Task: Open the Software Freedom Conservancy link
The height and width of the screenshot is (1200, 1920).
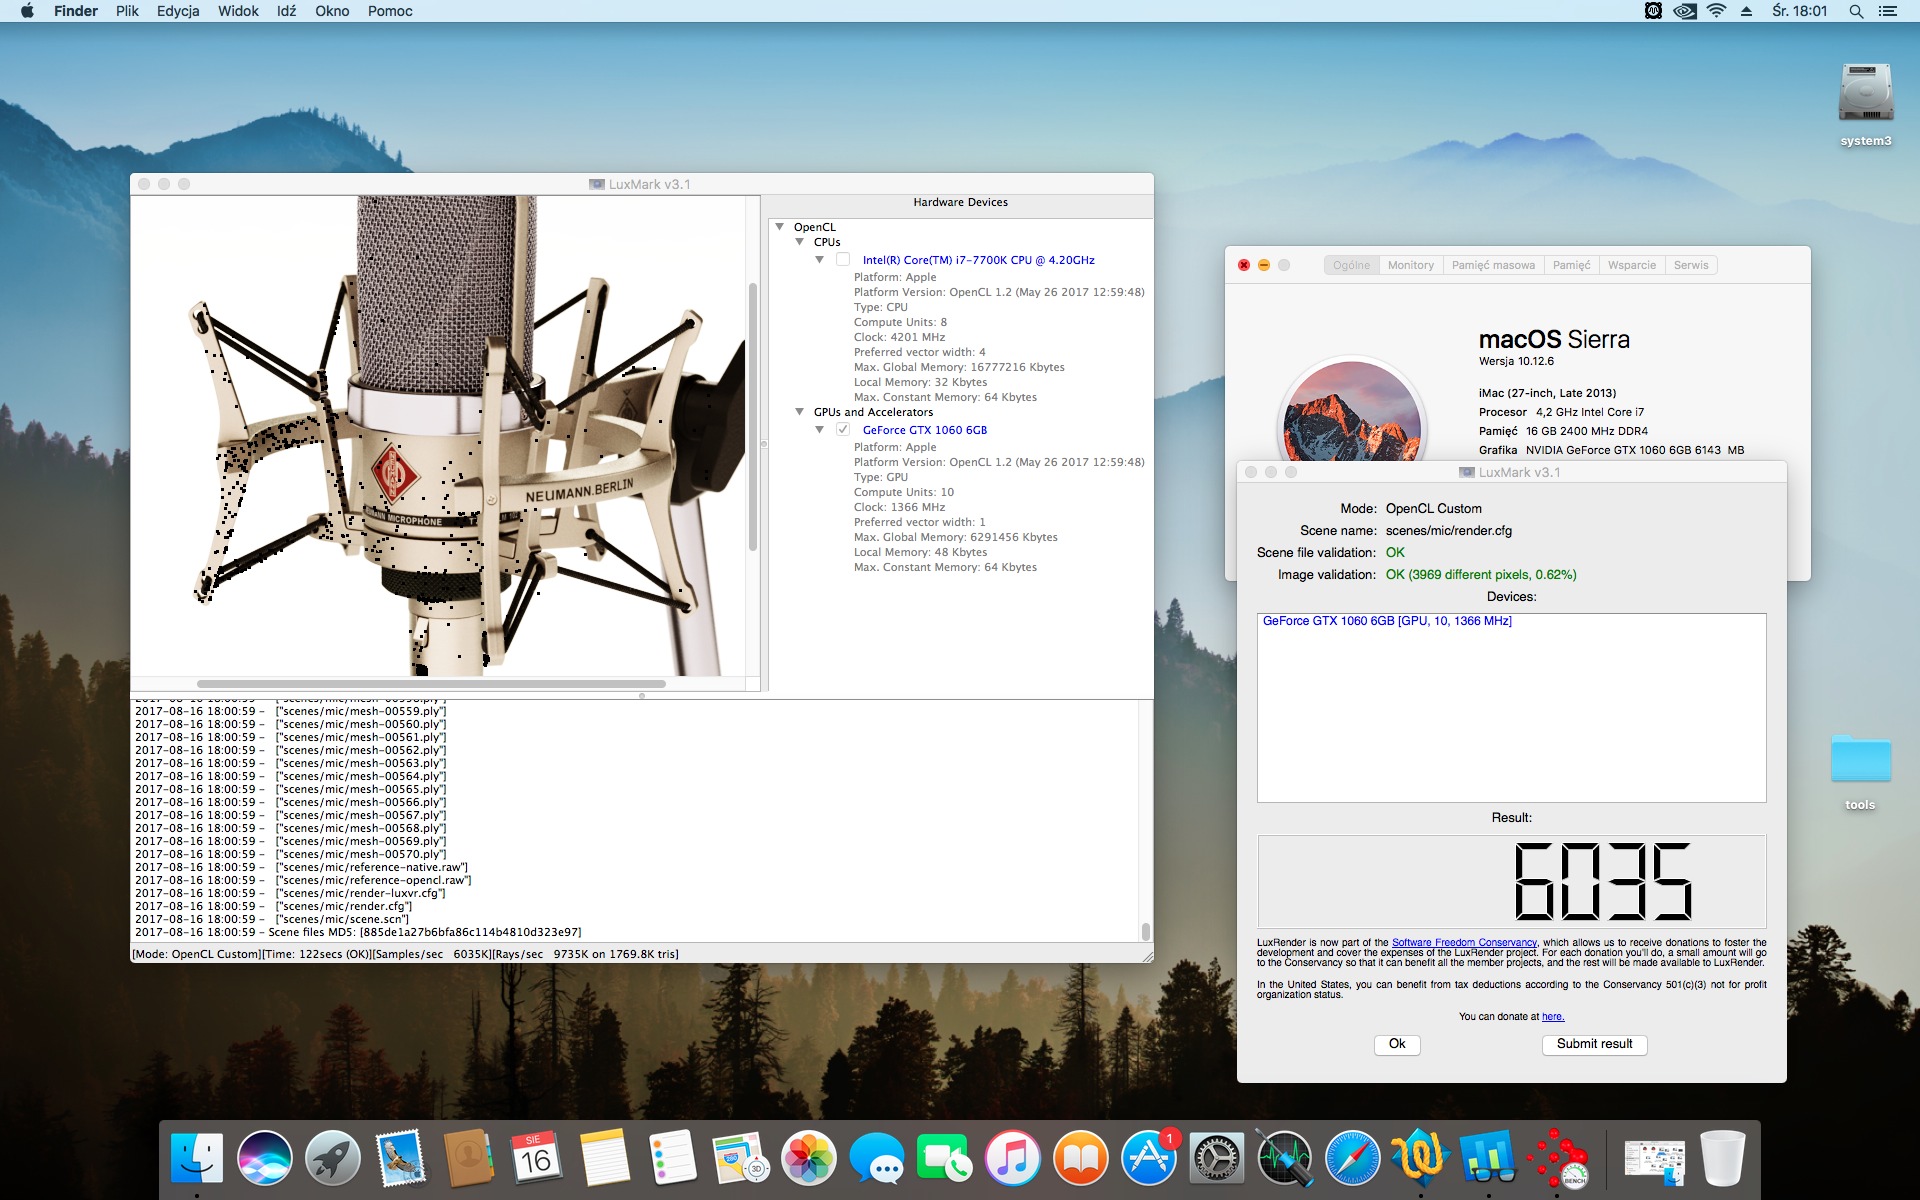Action: click(1464, 943)
